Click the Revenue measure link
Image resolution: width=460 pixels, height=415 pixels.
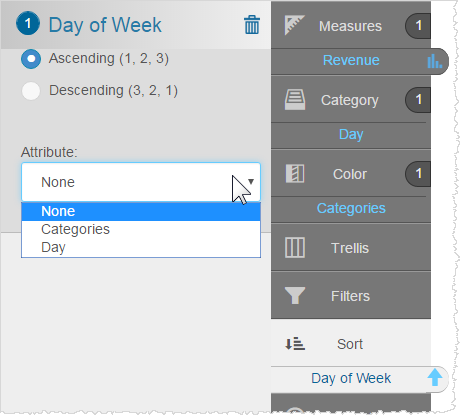tap(351, 60)
